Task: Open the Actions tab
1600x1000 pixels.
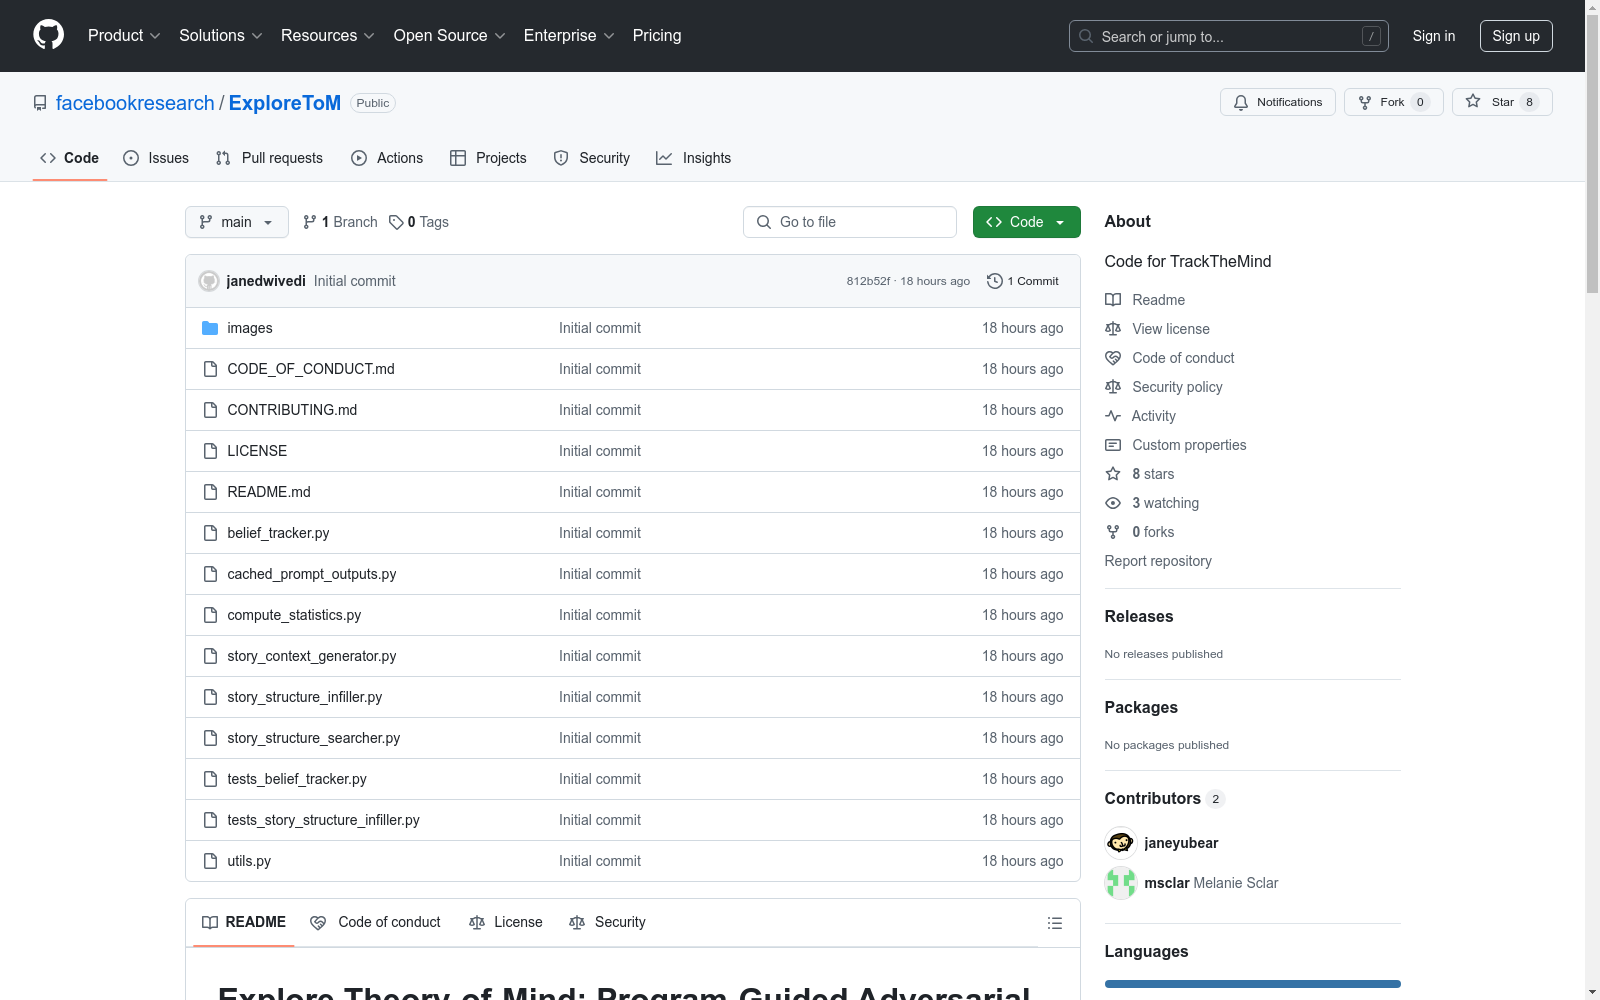Action: 387,158
